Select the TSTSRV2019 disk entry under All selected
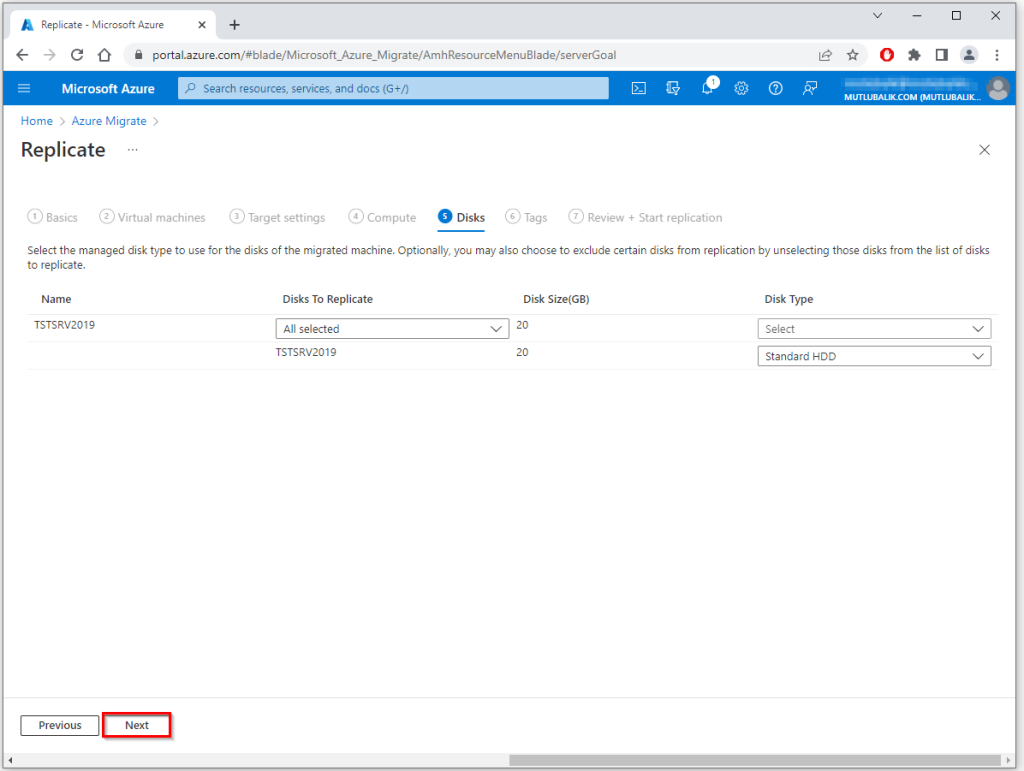Viewport: 1024px width, 771px height. point(306,352)
